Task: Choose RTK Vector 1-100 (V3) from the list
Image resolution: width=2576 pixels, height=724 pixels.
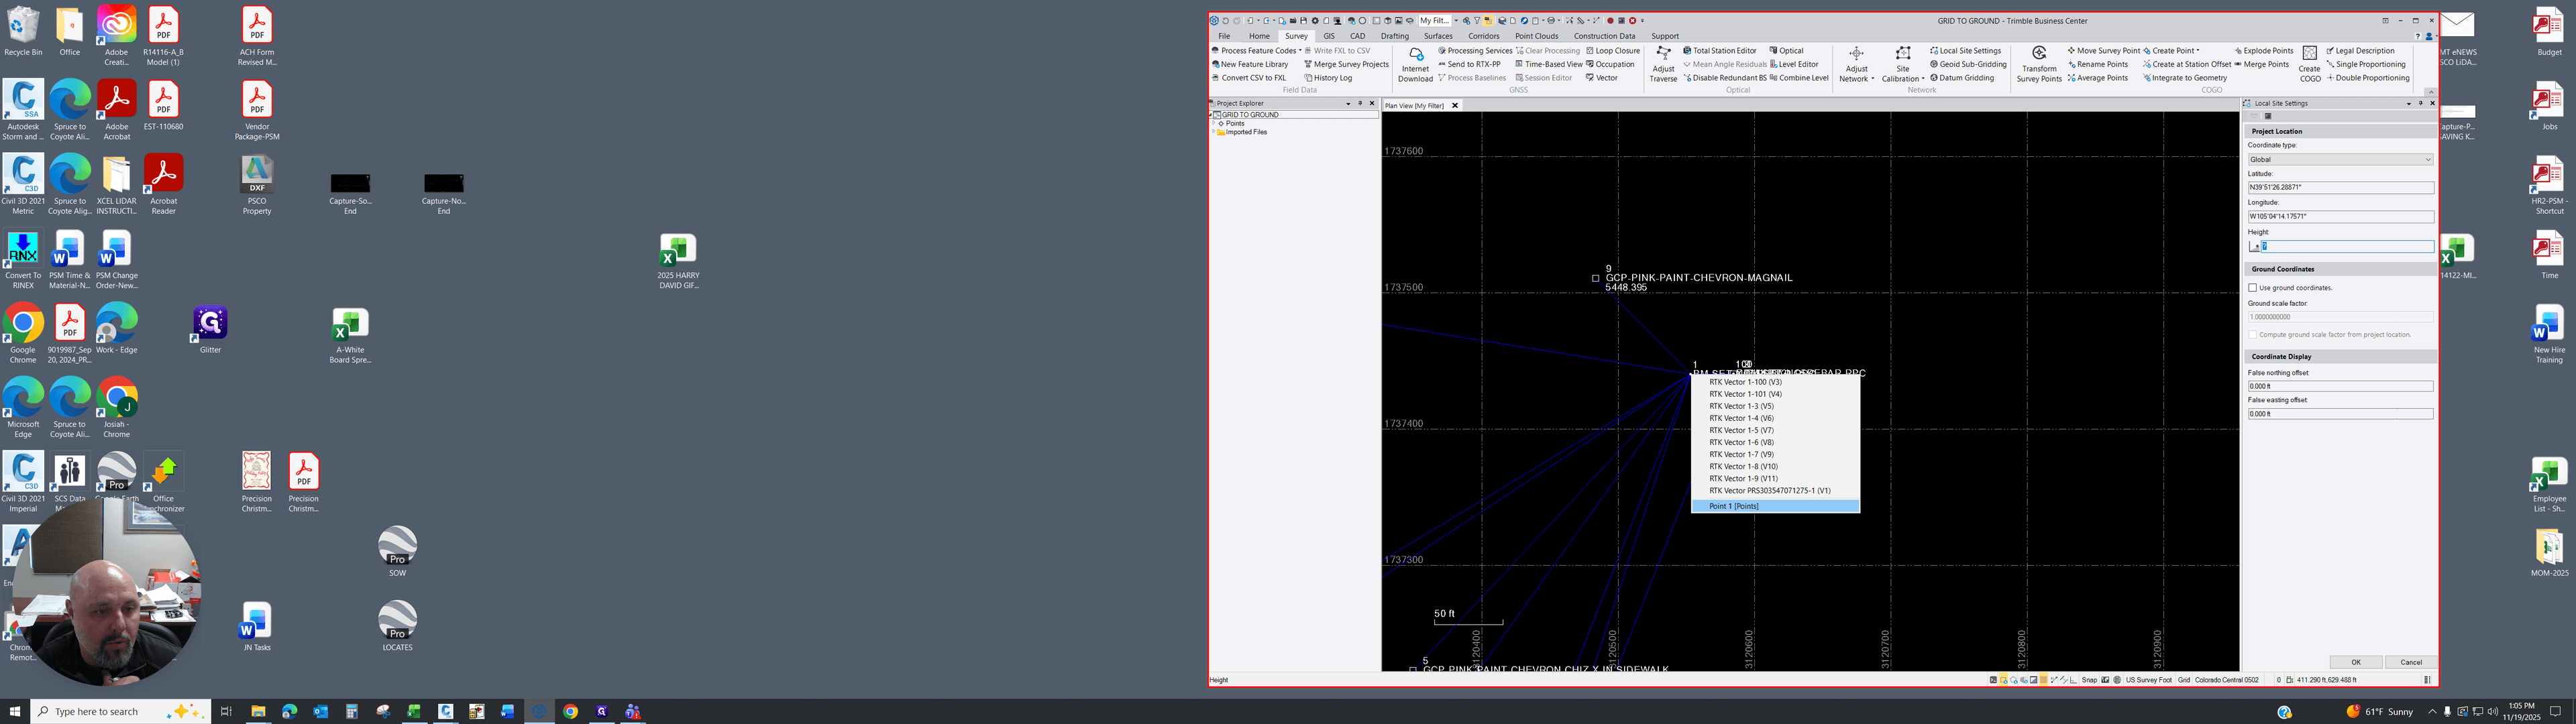Action: [1775, 382]
